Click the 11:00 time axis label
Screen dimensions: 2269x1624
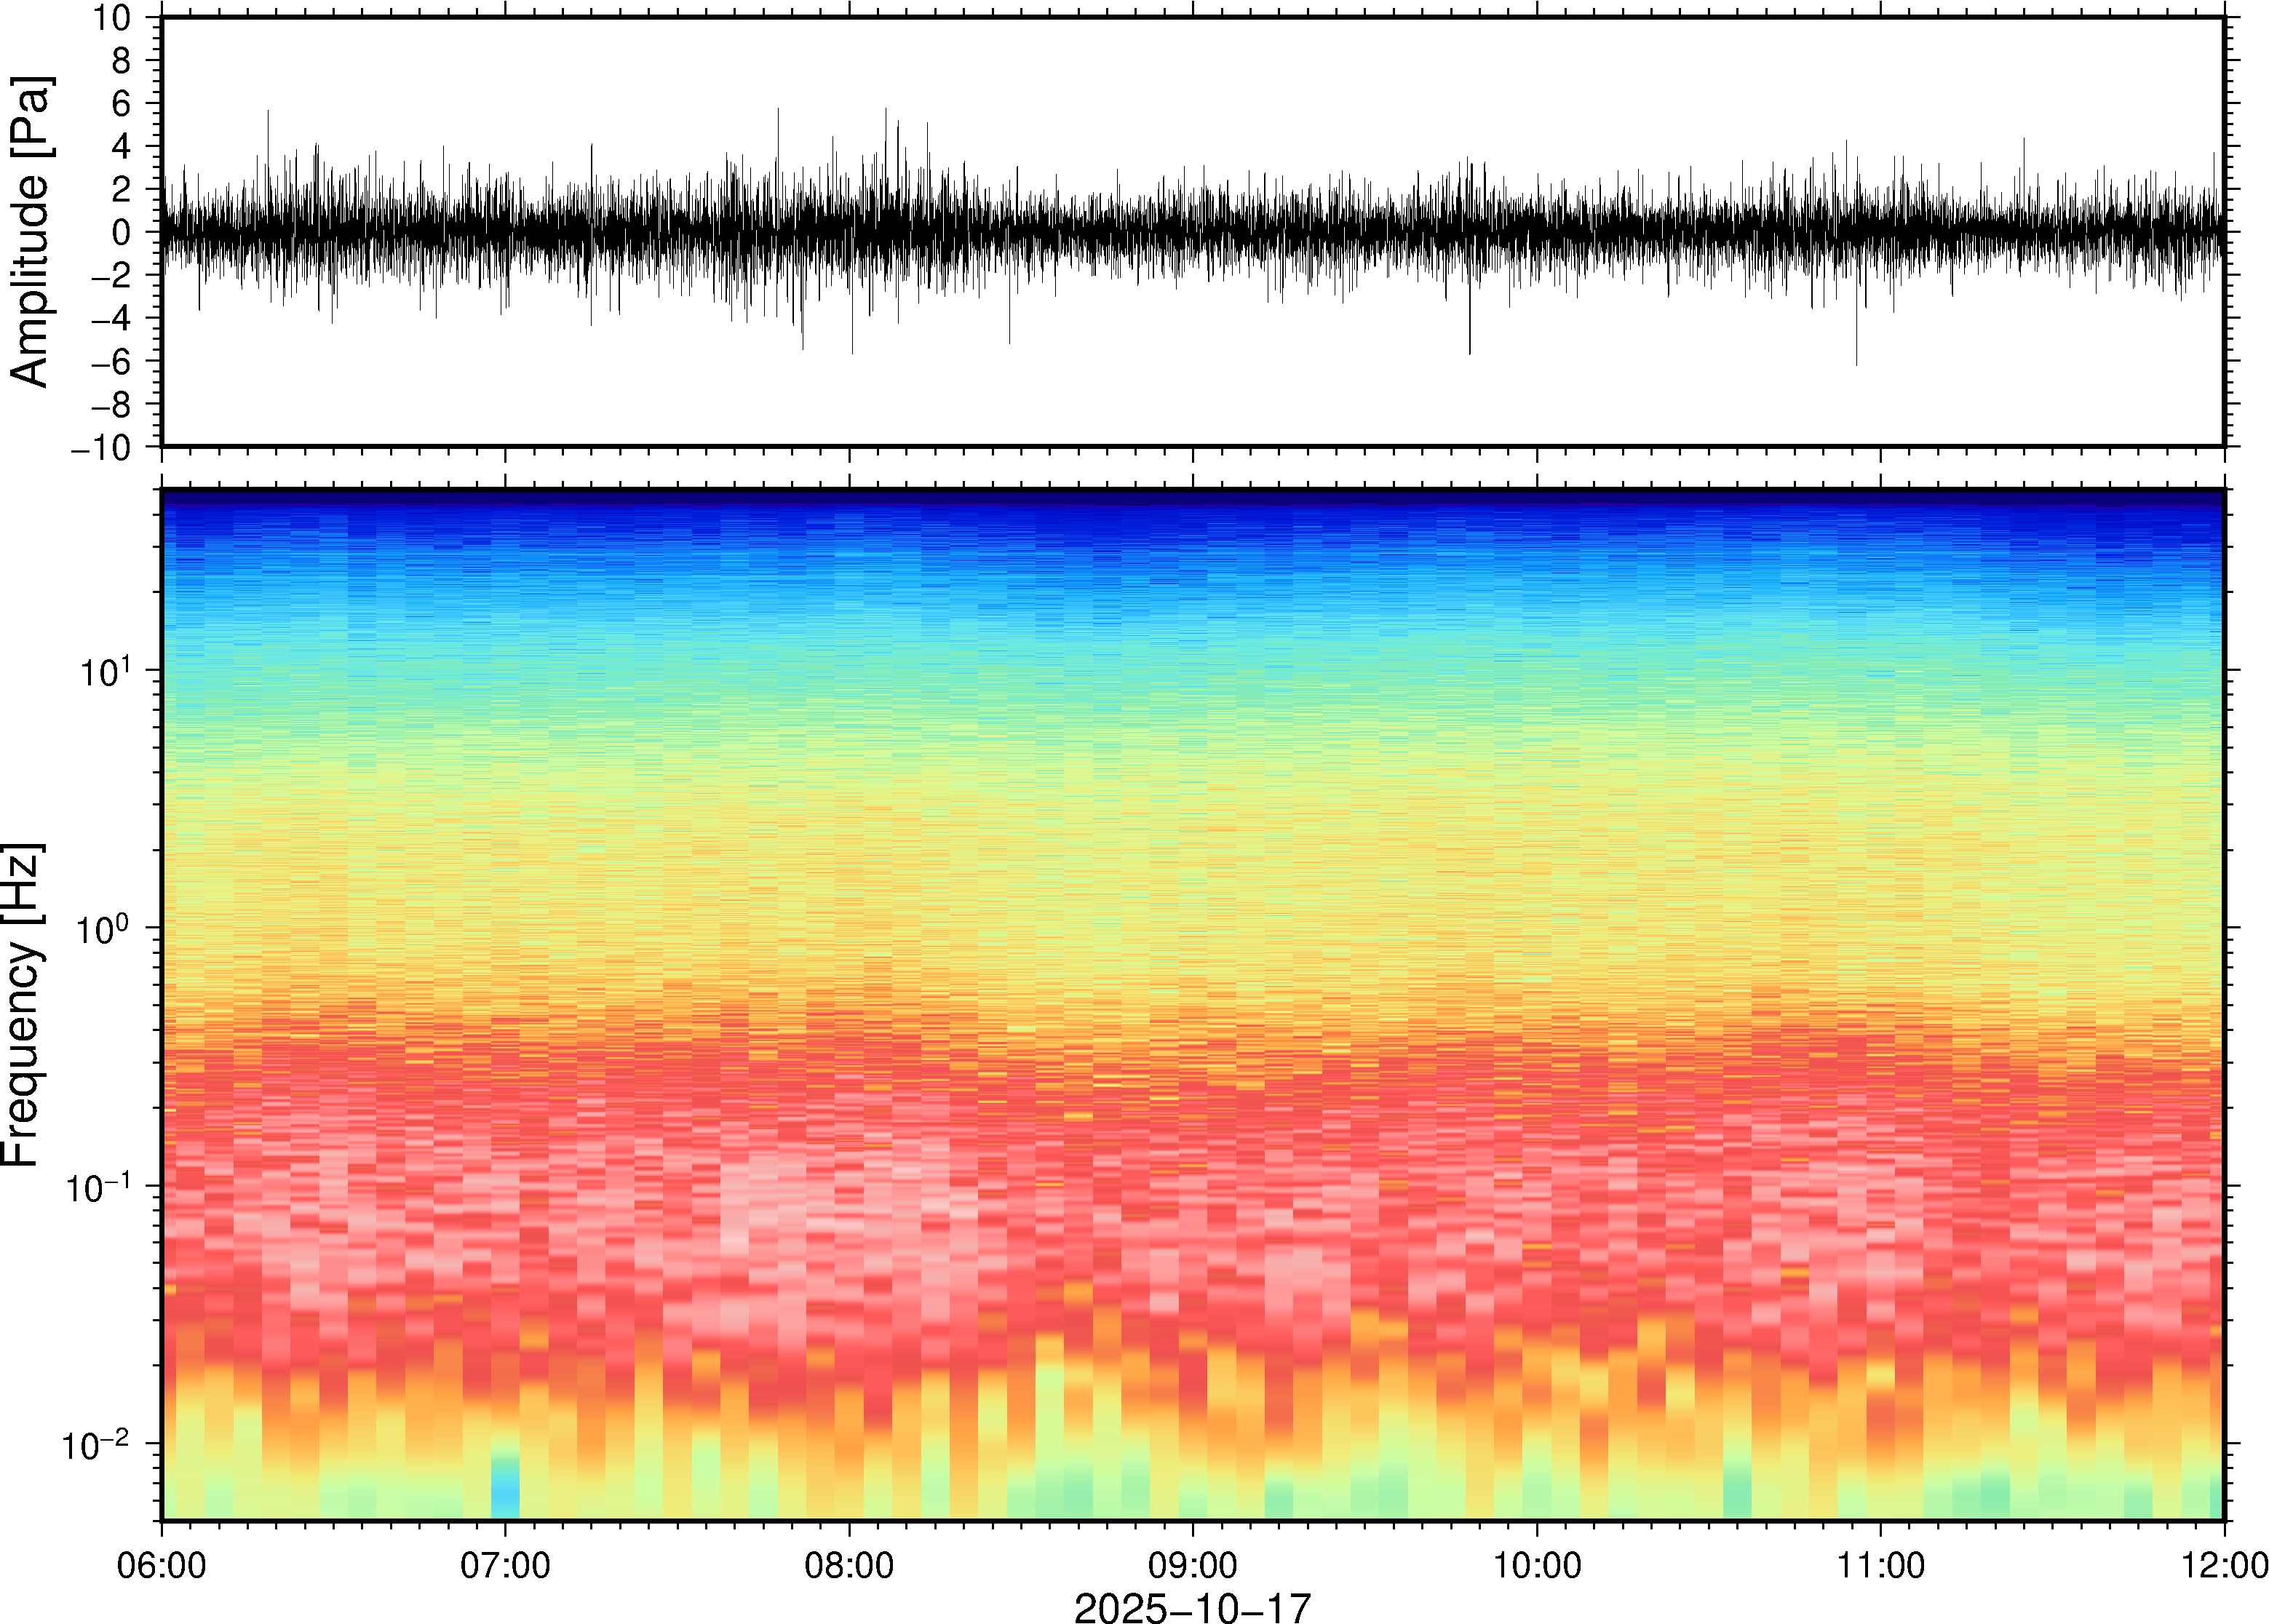(x=1880, y=1565)
